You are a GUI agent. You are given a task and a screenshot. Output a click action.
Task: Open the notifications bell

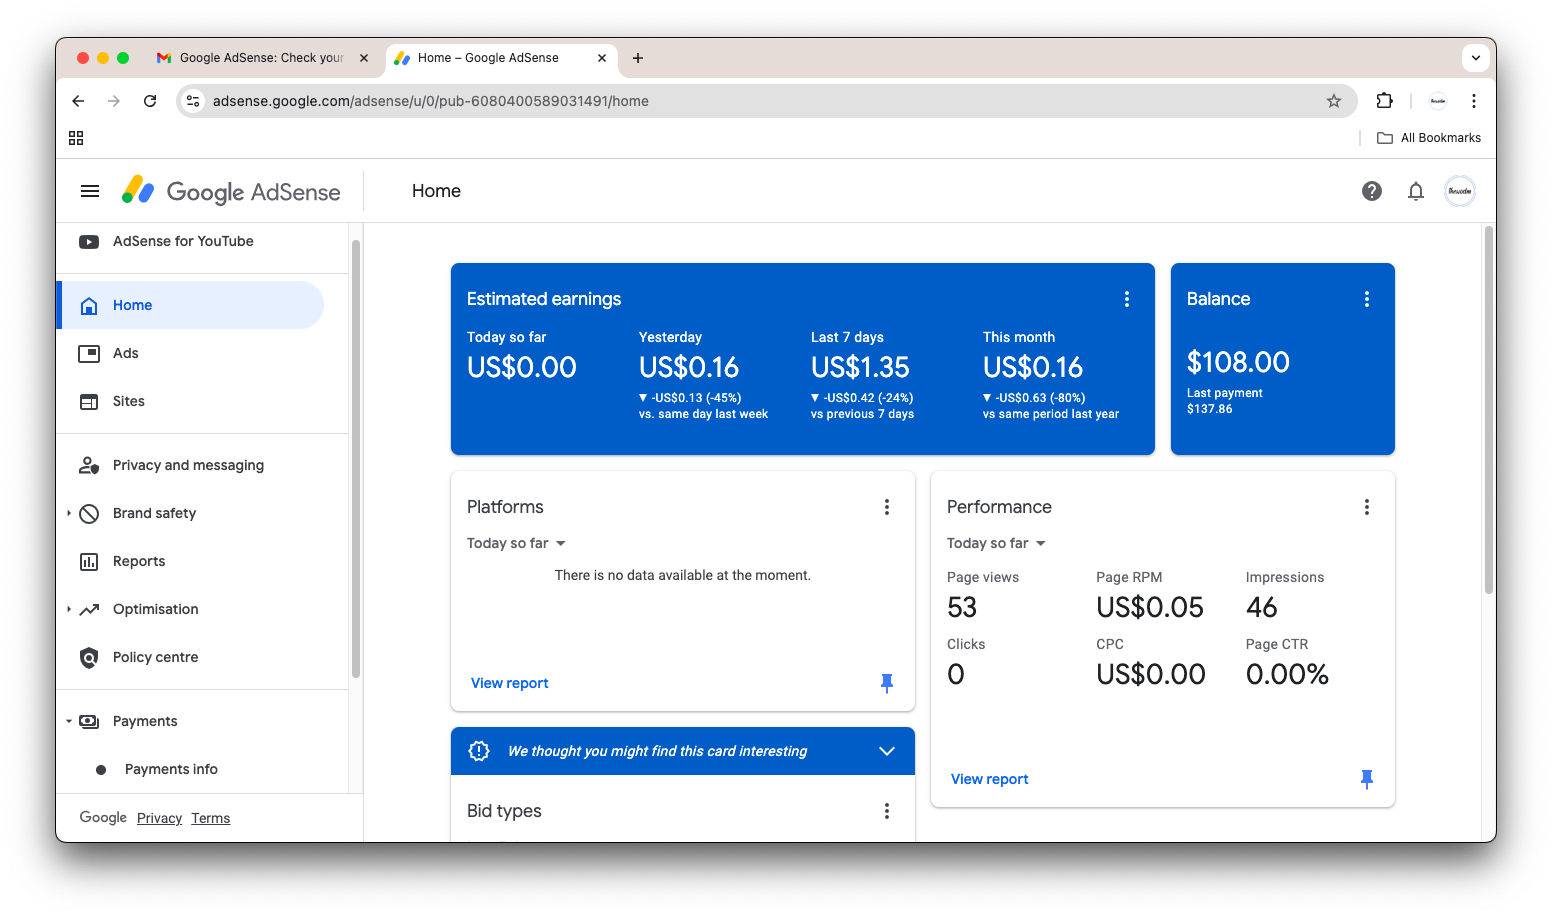click(x=1416, y=191)
